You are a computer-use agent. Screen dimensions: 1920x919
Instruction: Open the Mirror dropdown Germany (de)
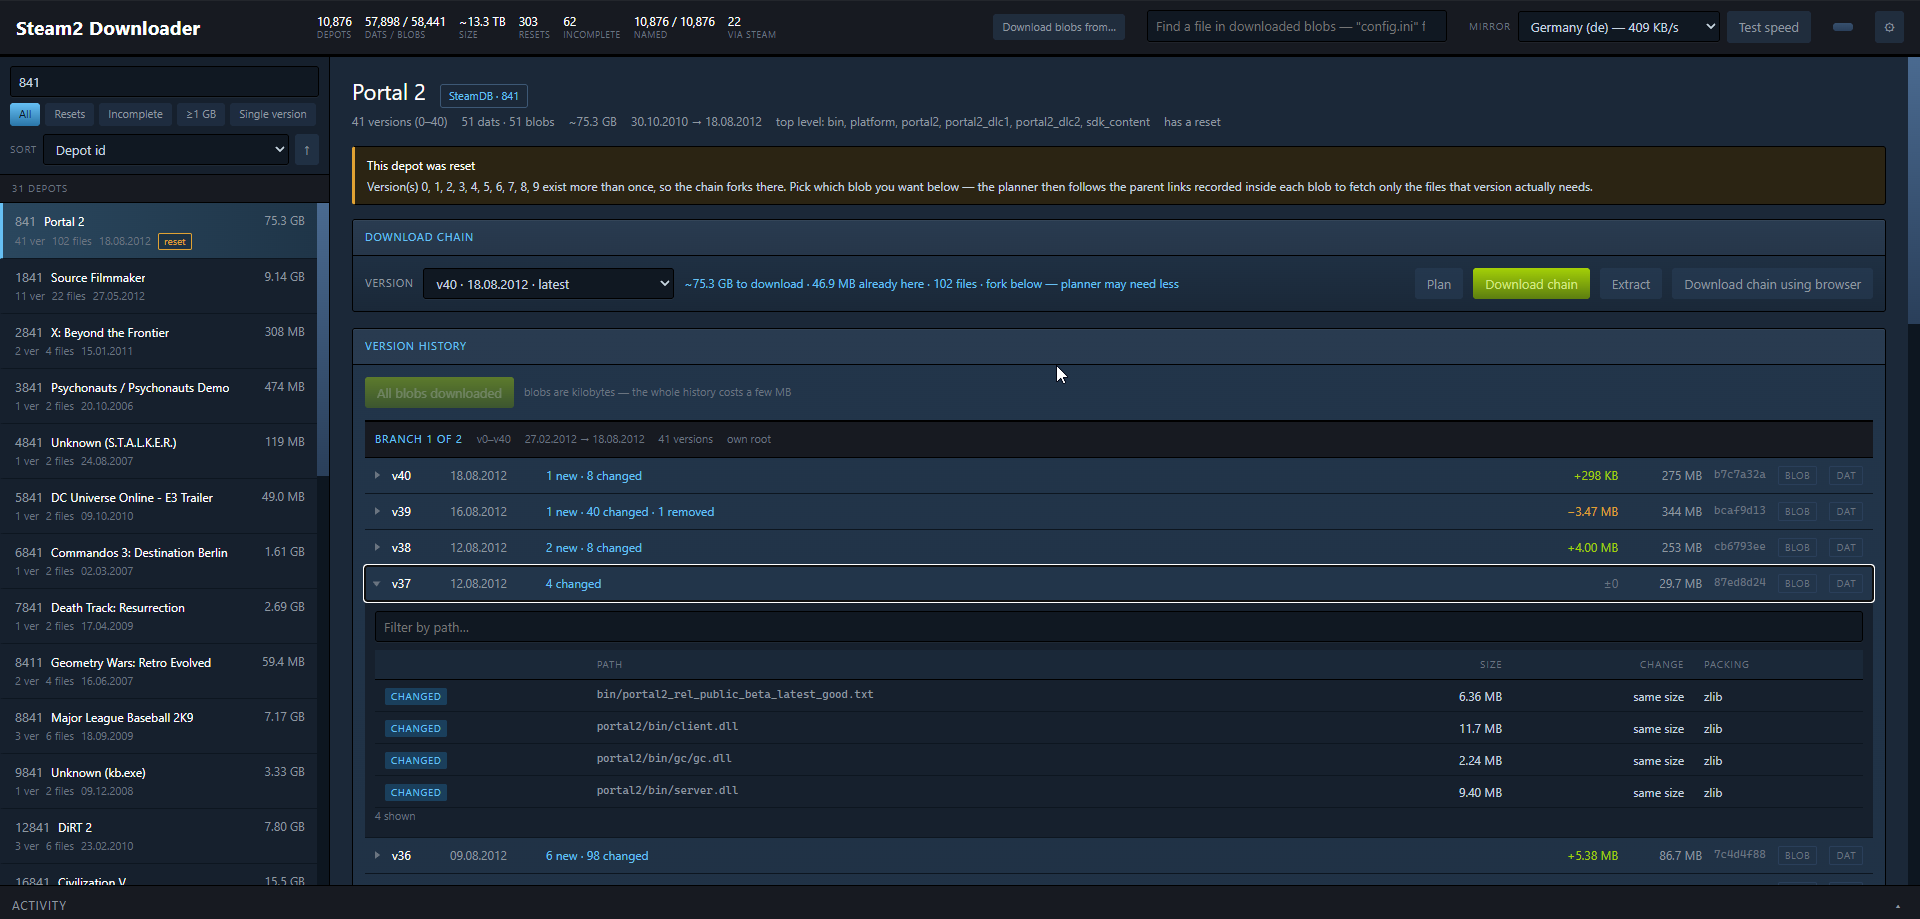1618,27
